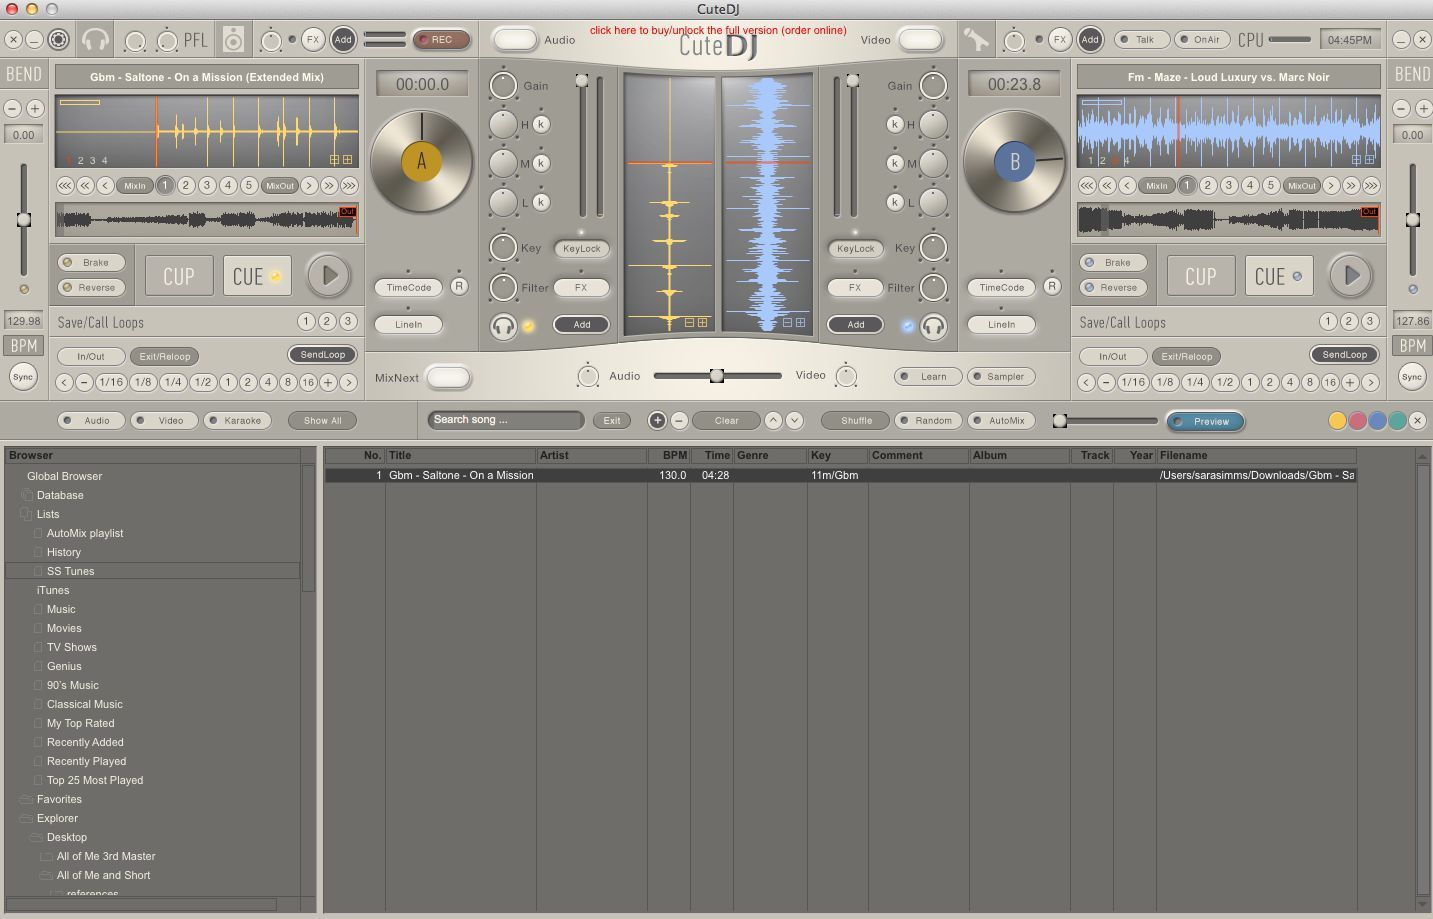The image size is (1433, 919).
Task: Open settings via the gear icon
Action: 59,40
